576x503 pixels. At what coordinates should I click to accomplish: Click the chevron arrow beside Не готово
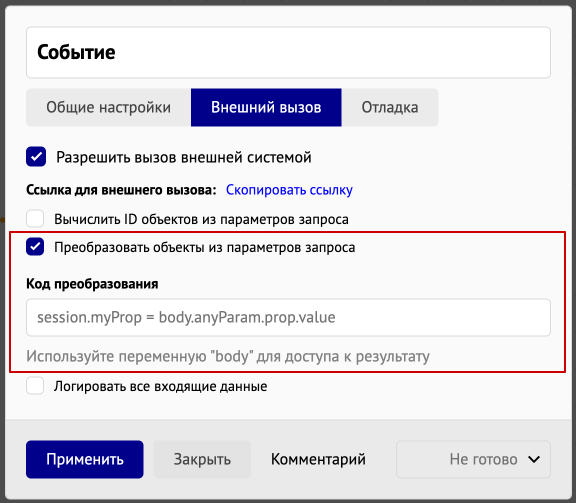[534, 459]
